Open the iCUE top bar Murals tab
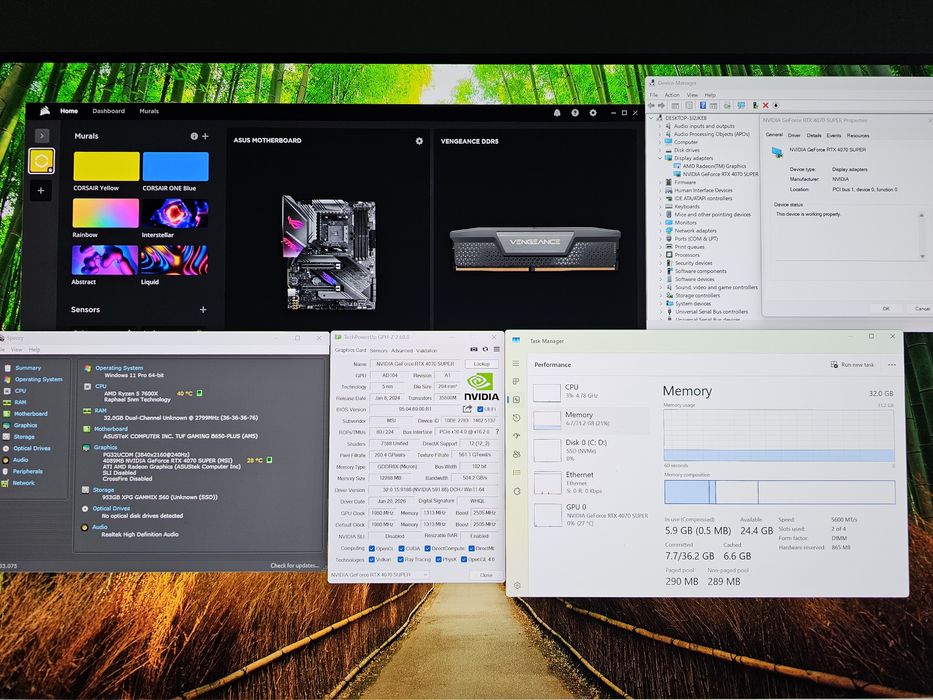The width and height of the screenshot is (933, 700). [149, 111]
